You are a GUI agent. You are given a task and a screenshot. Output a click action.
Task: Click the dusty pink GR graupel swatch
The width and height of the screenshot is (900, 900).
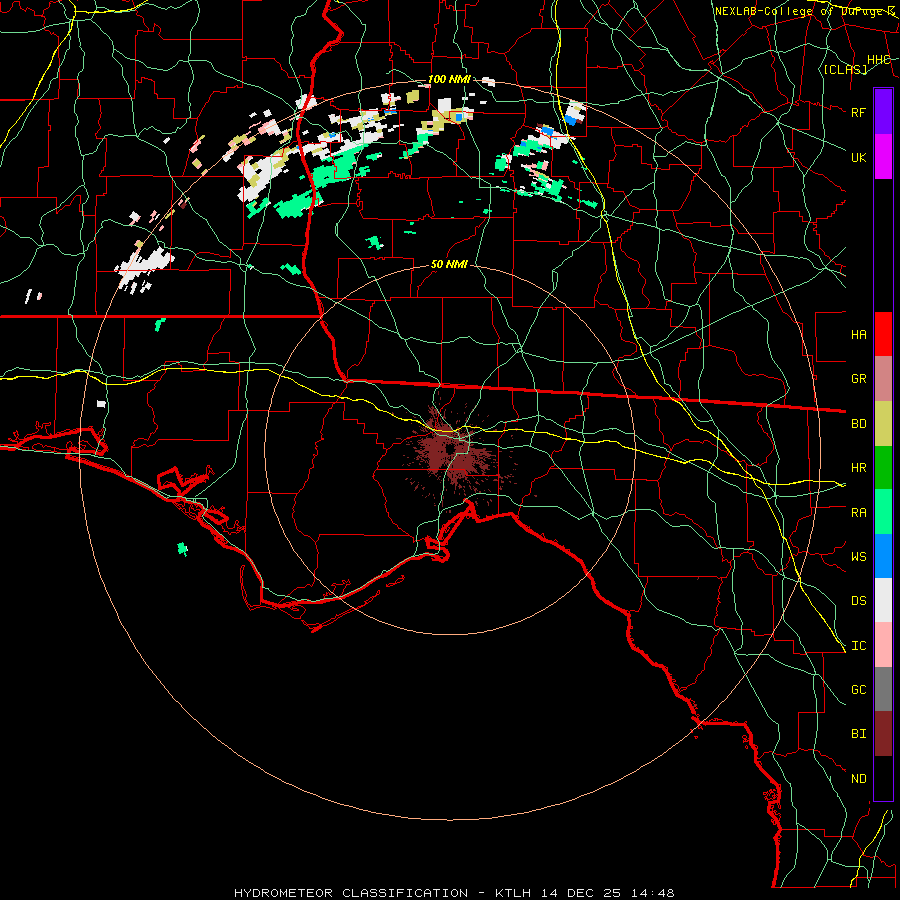(x=883, y=379)
